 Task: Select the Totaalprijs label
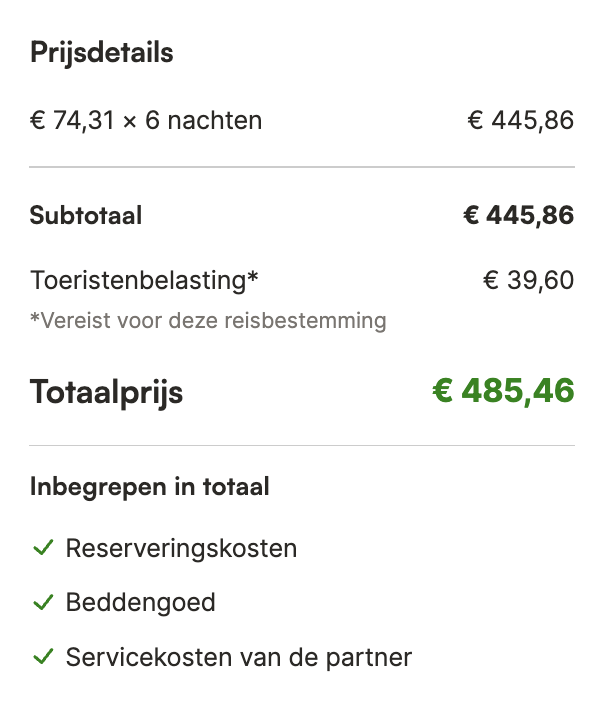click(106, 392)
